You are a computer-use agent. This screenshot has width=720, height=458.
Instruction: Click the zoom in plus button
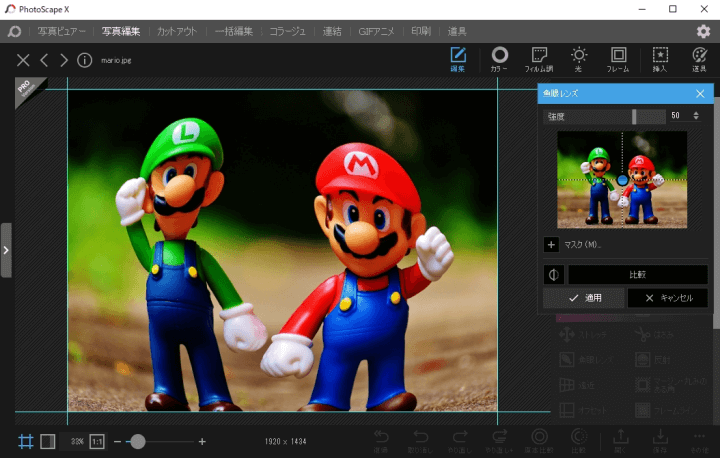pos(202,441)
